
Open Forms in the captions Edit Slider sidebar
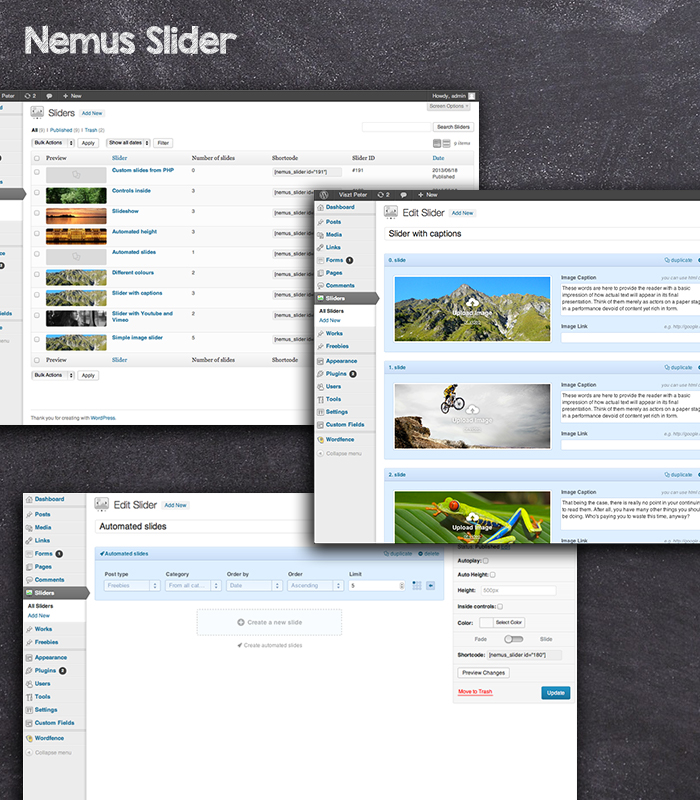pos(334,260)
